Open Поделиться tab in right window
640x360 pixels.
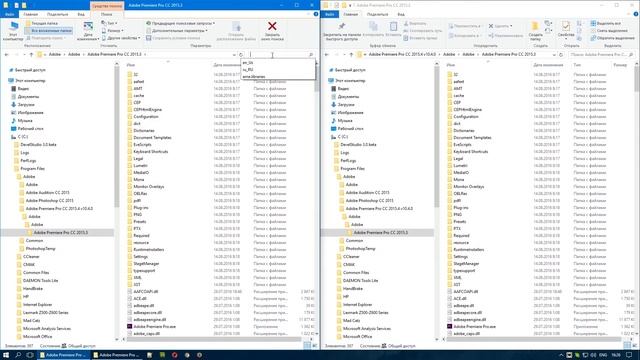tap(378, 14)
